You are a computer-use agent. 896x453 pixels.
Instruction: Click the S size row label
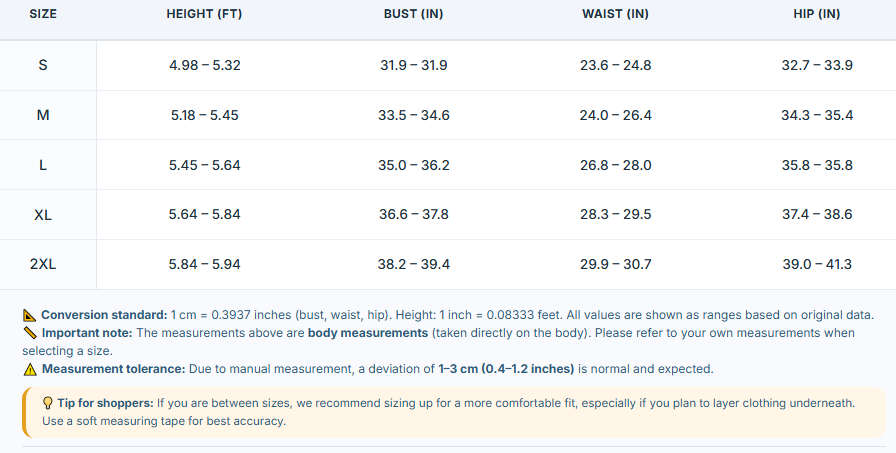(43, 65)
